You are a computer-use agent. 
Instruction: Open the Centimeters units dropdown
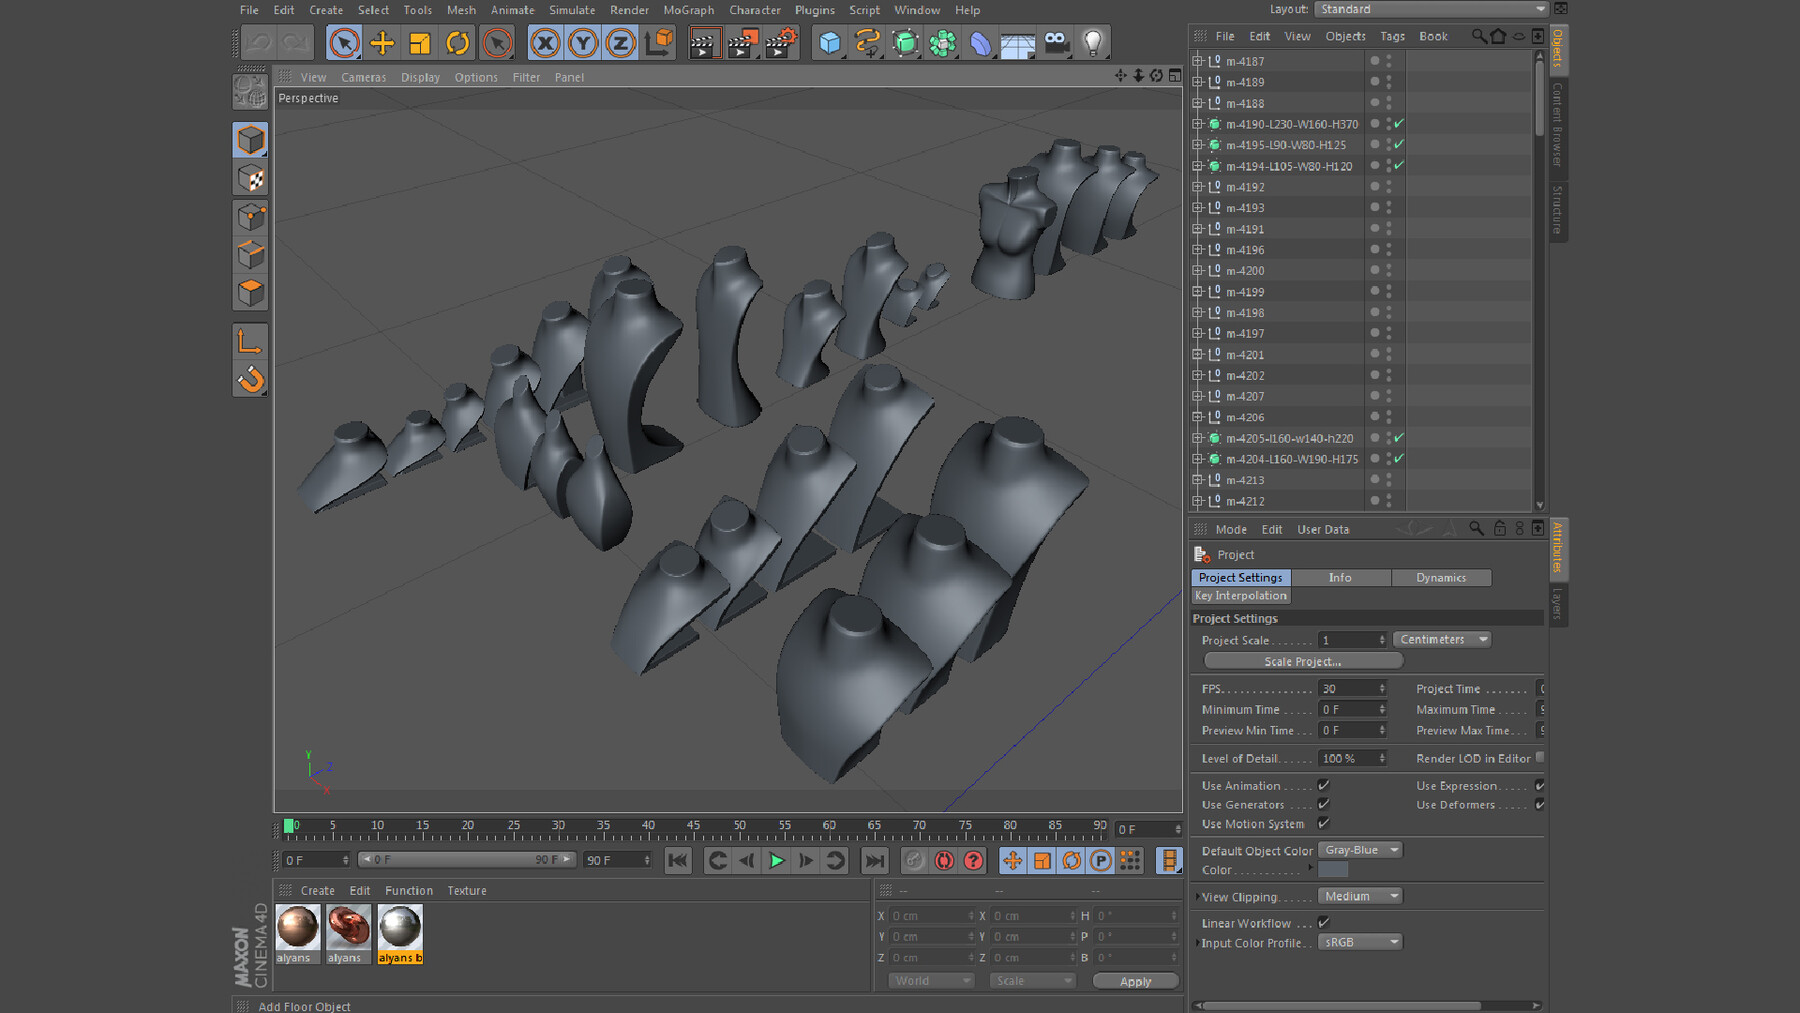pos(1441,639)
